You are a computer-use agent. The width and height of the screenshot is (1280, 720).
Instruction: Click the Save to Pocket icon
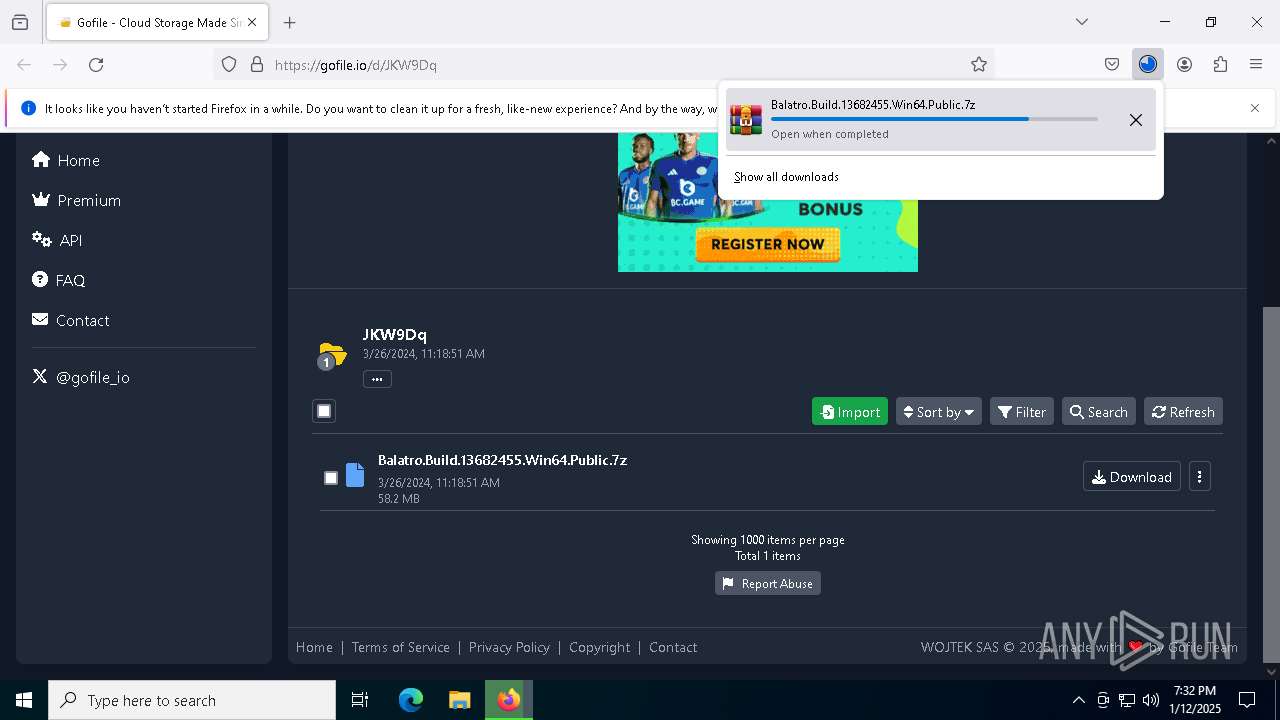[x=1112, y=64]
